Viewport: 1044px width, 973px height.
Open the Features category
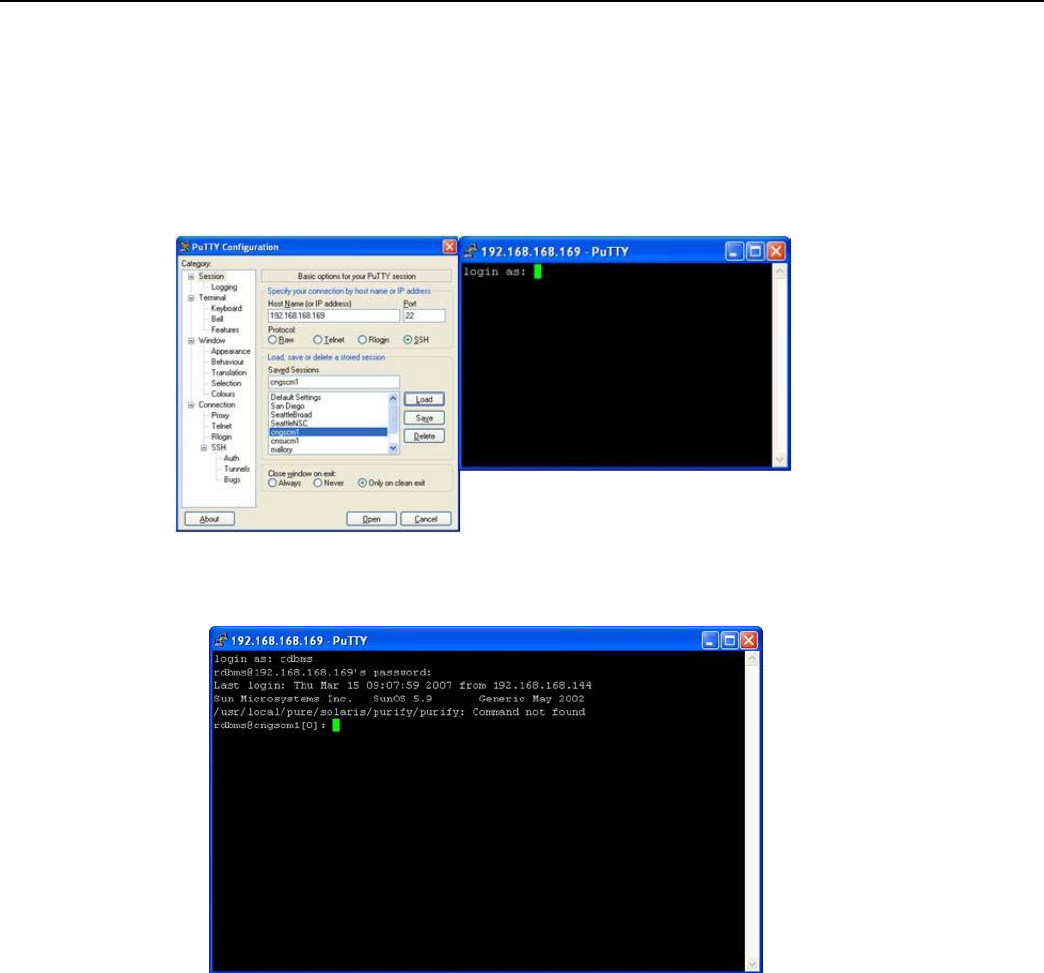[x=225, y=330]
